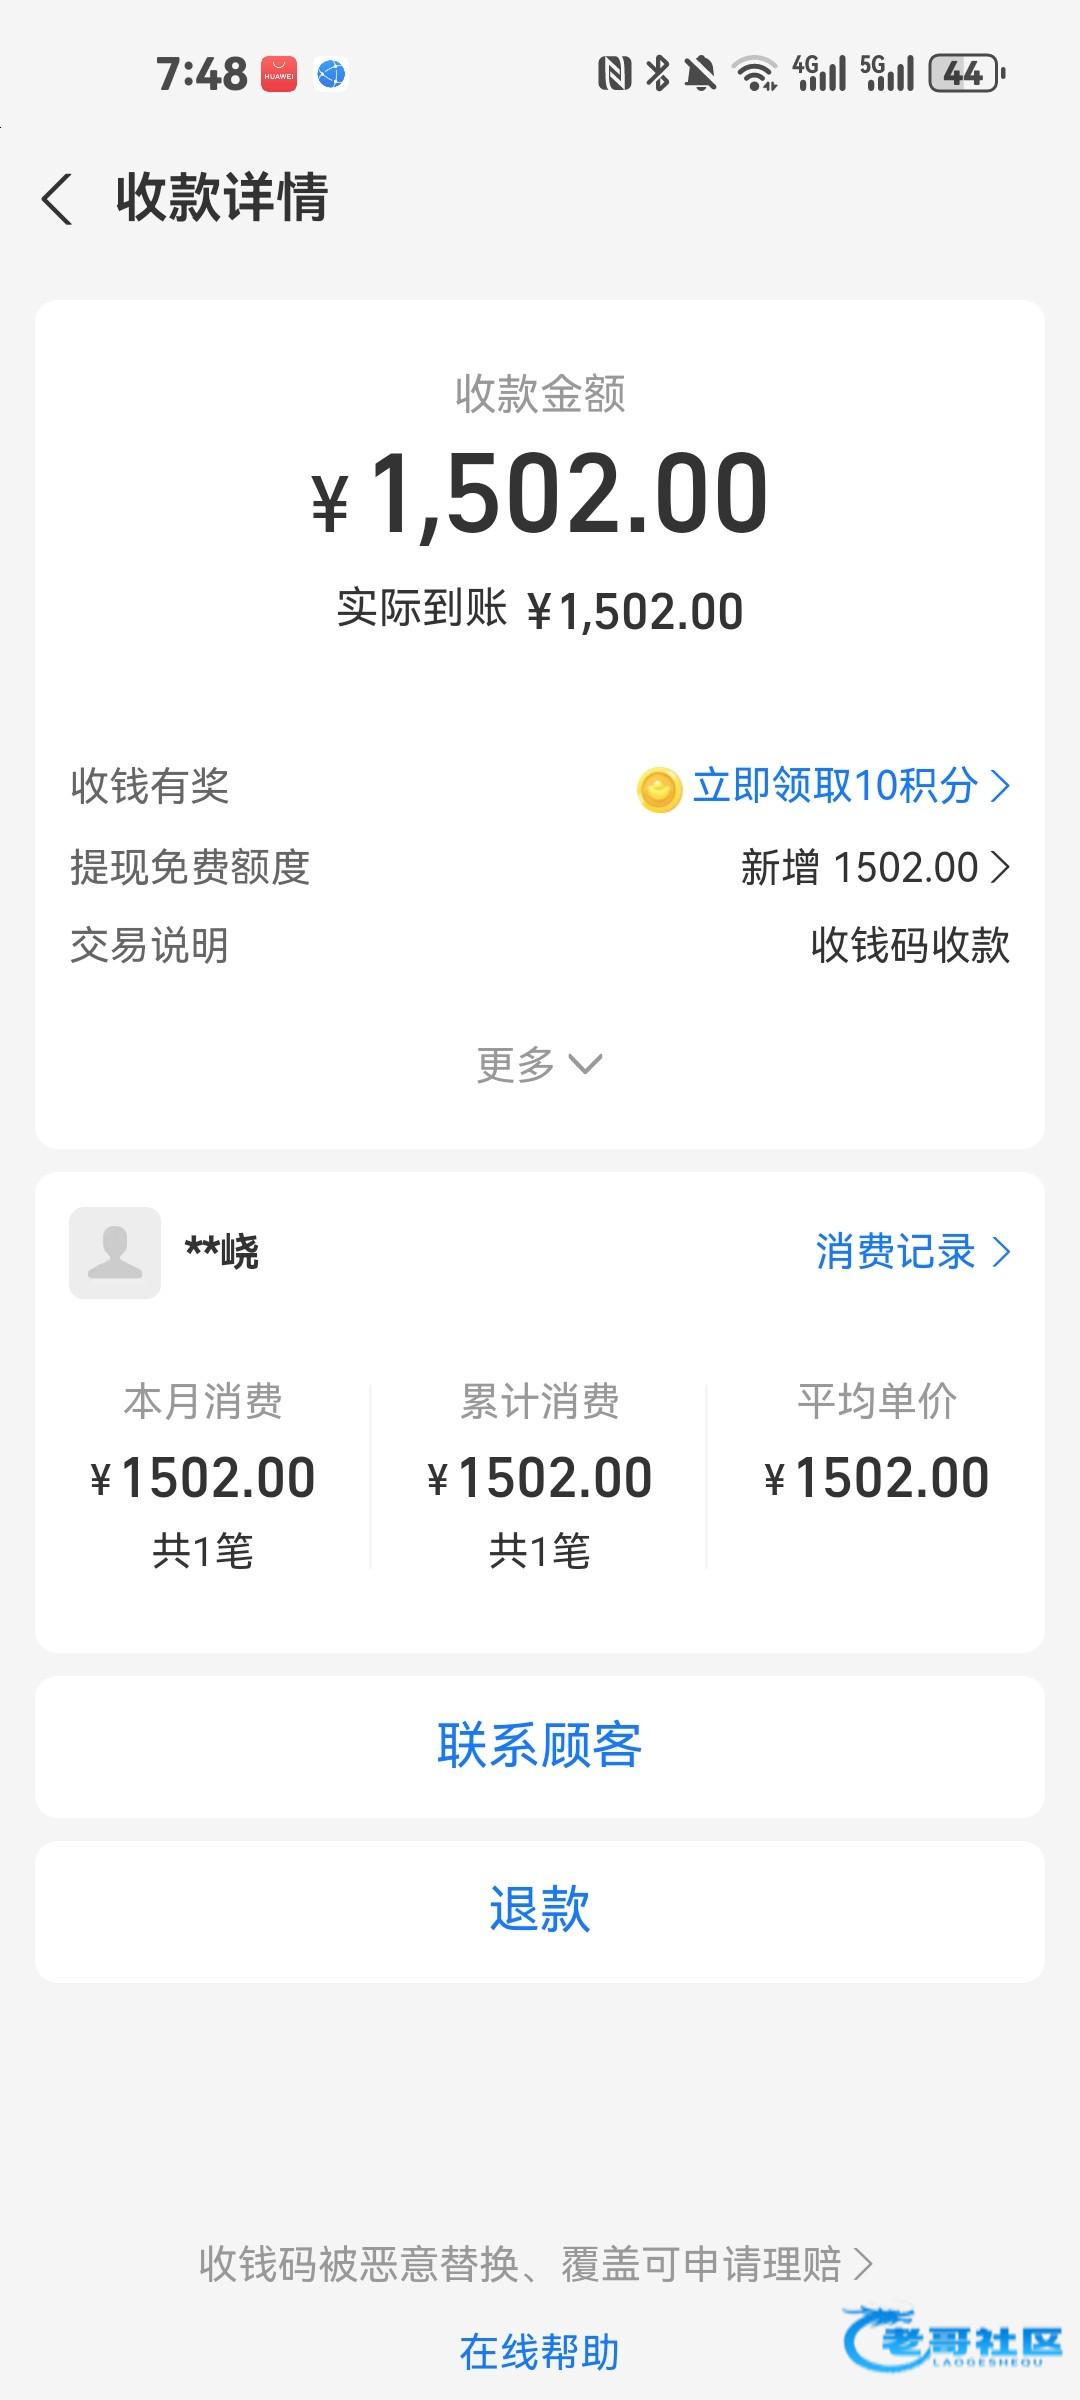Screen dimensions: 1080x2400
Task: Tap the Wi-Fi status icon
Action: pos(754,73)
